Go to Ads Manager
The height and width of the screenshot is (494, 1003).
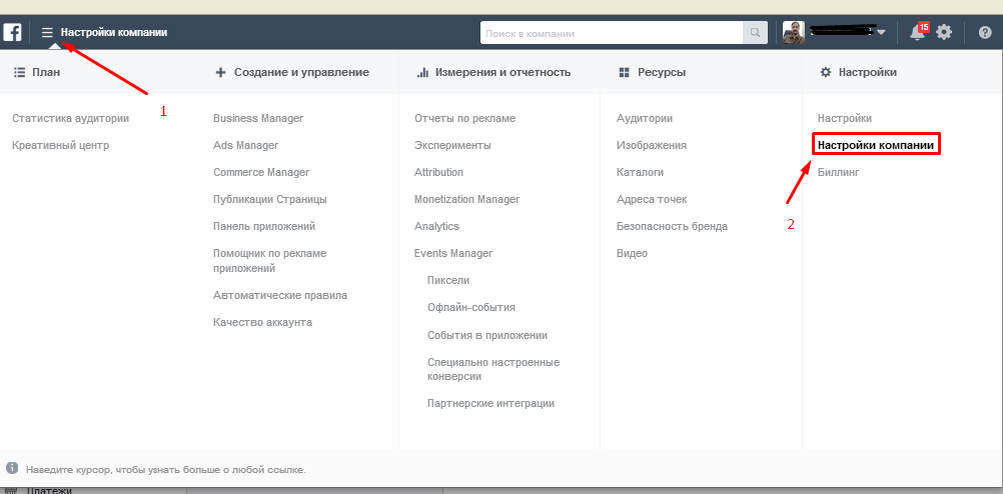[x=246, y=145]
